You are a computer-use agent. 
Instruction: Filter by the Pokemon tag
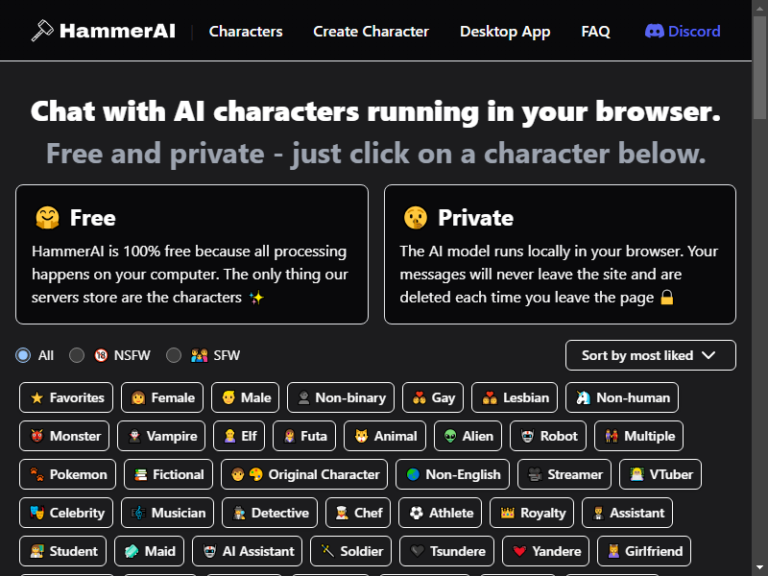pos(68,475)
